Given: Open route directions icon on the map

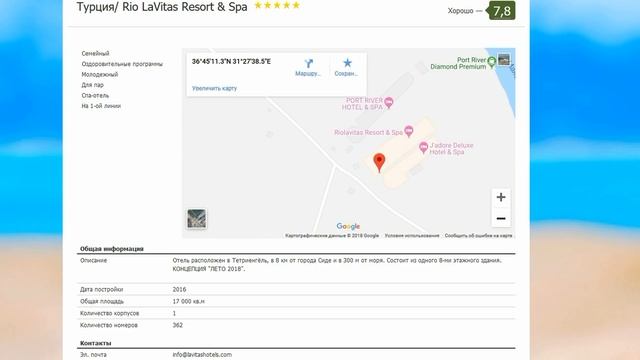Looking at the screenshot, I should click(309, 63).
